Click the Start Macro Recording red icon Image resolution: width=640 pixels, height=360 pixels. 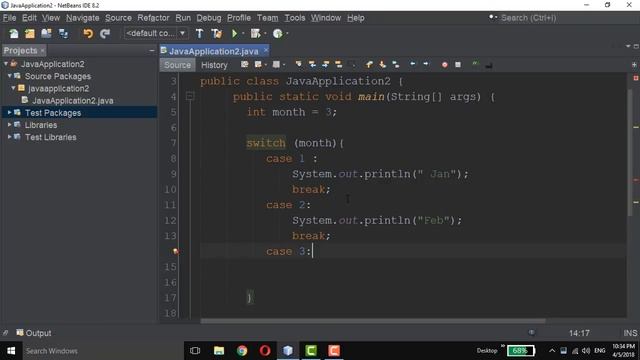pyautogui.click(x=444, y=64)
